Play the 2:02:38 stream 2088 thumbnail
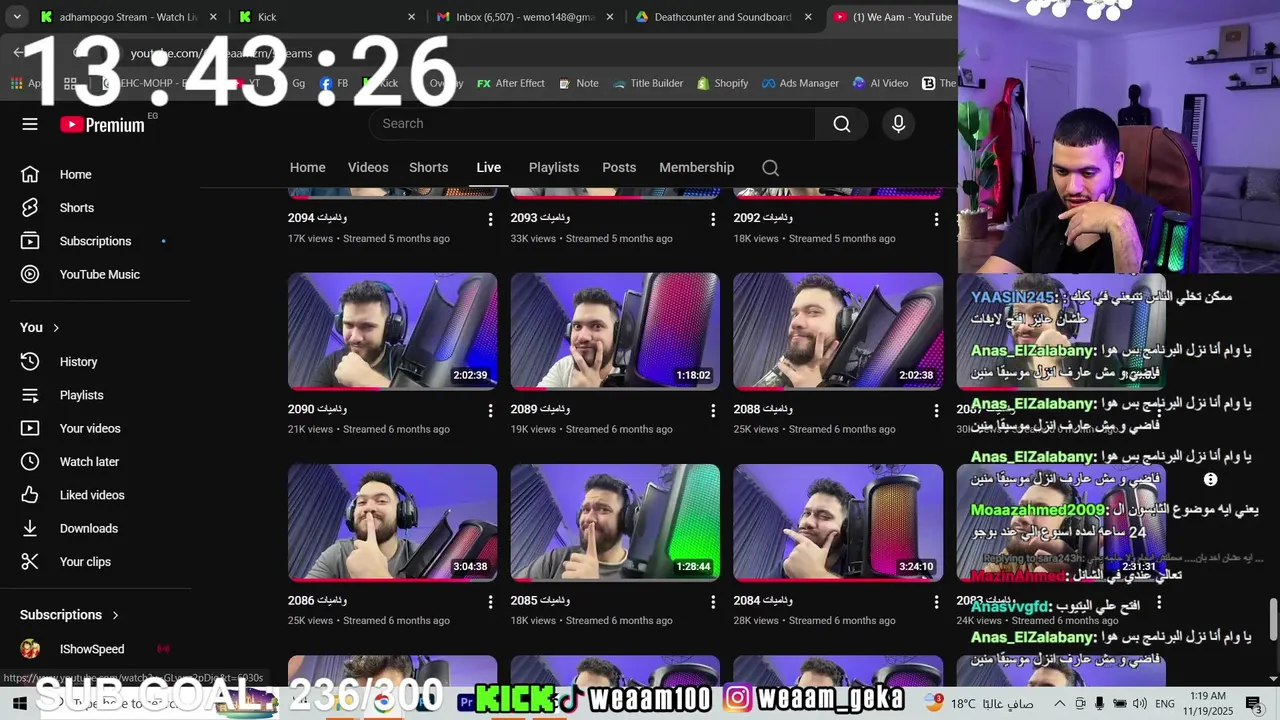This screenshot has width=1280, height=720. [838, 331]
